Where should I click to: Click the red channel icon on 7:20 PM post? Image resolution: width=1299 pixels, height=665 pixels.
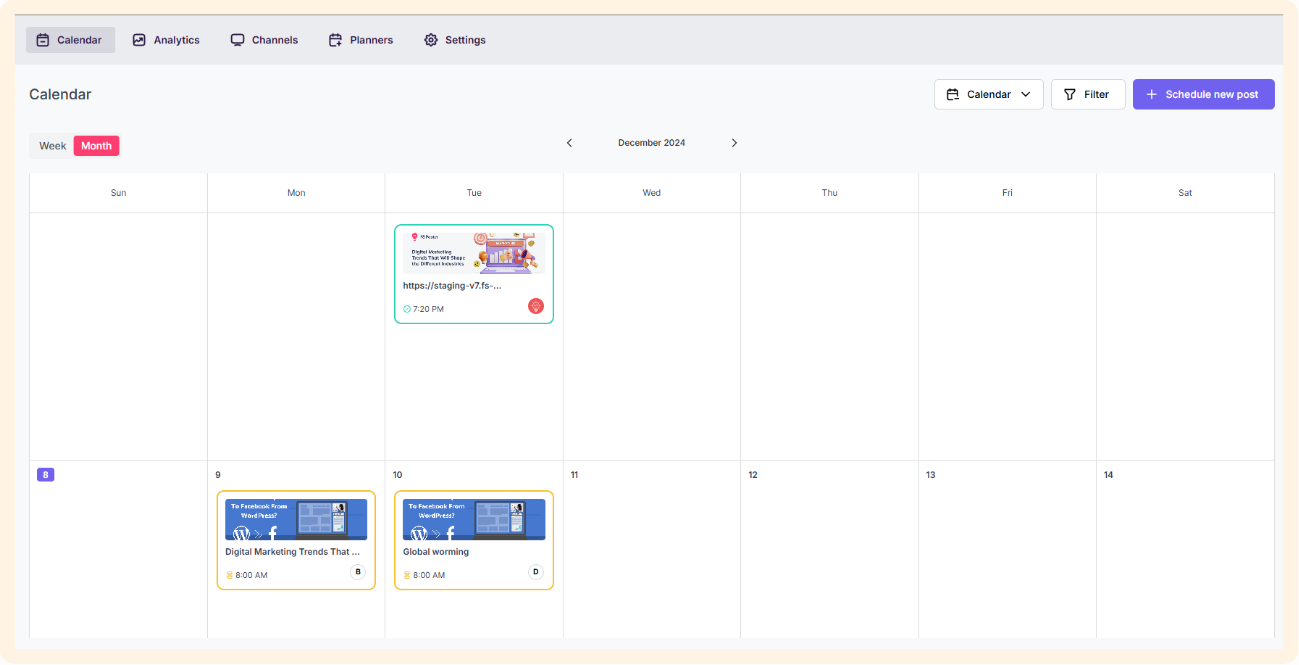point(536,306)
